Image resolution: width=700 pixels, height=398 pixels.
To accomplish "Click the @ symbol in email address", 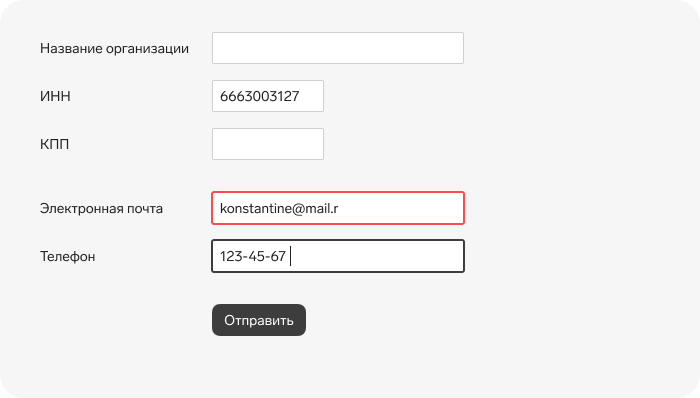I will click(x=298, y=209).
